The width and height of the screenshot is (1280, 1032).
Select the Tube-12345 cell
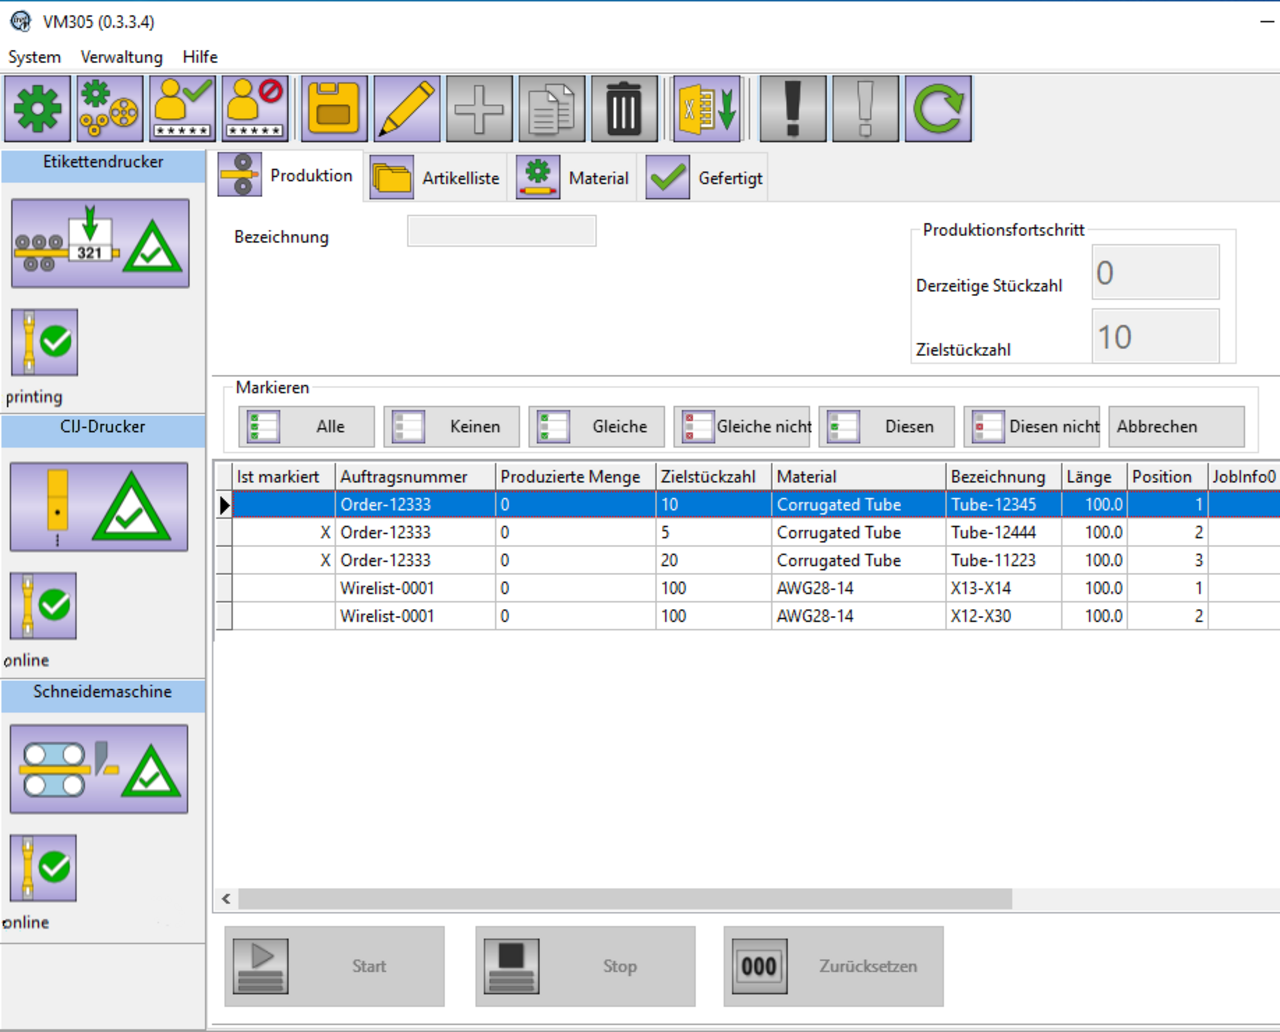pyautogui.click(x=1004, y=505)
